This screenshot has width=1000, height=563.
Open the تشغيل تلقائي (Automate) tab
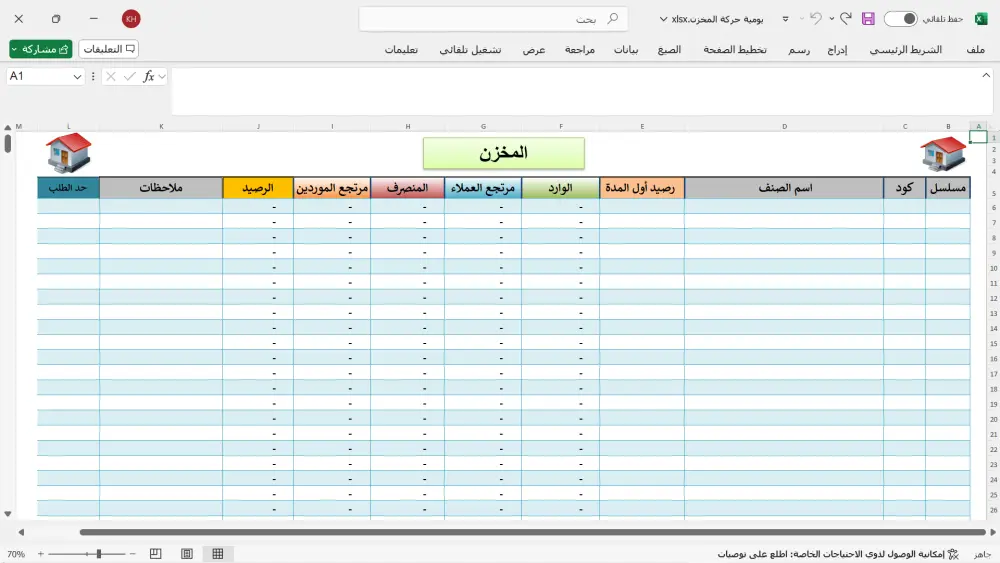pyautogui.click(x=470, y=50)
